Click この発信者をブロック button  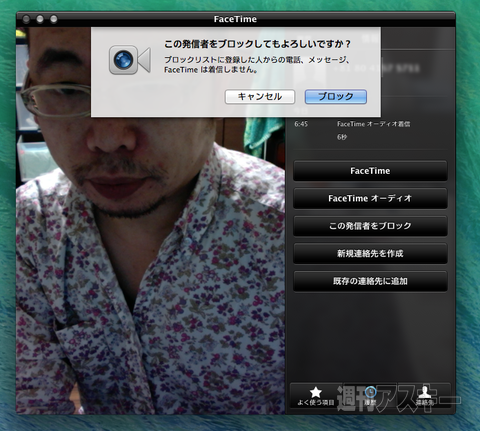pyautogui.click(x=370, y=226)
